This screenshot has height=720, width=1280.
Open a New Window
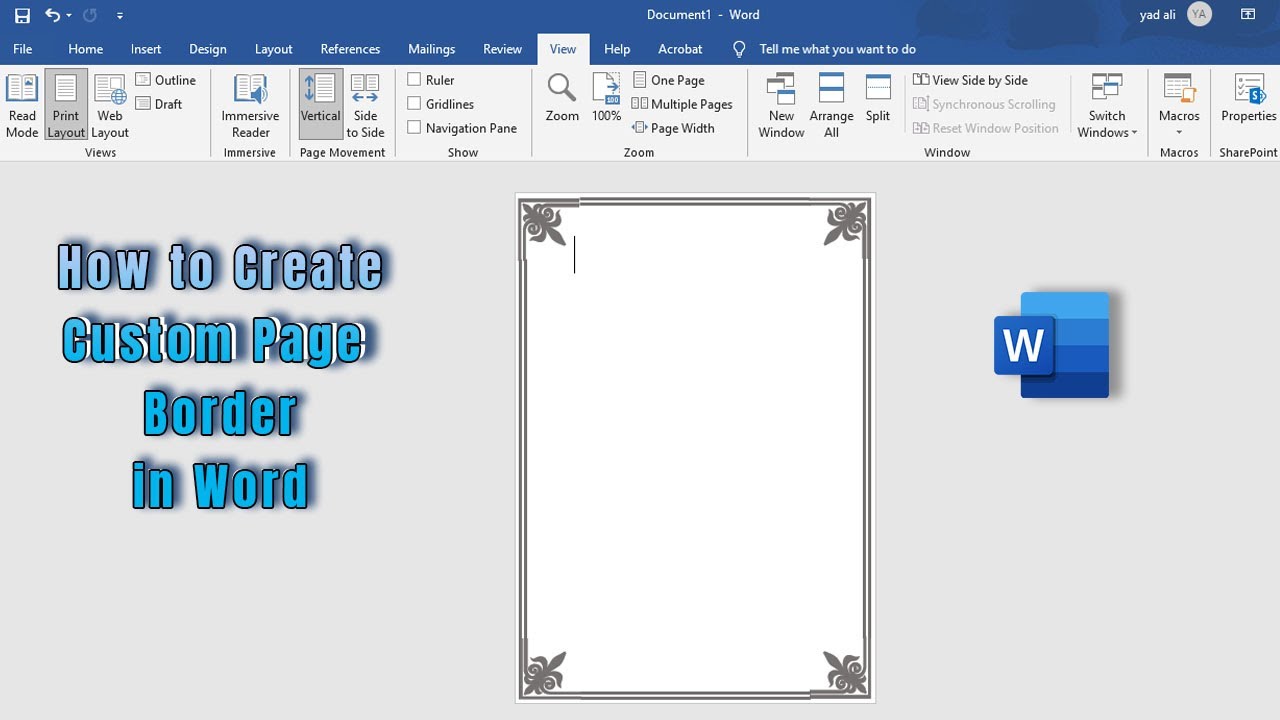point(781,105)
